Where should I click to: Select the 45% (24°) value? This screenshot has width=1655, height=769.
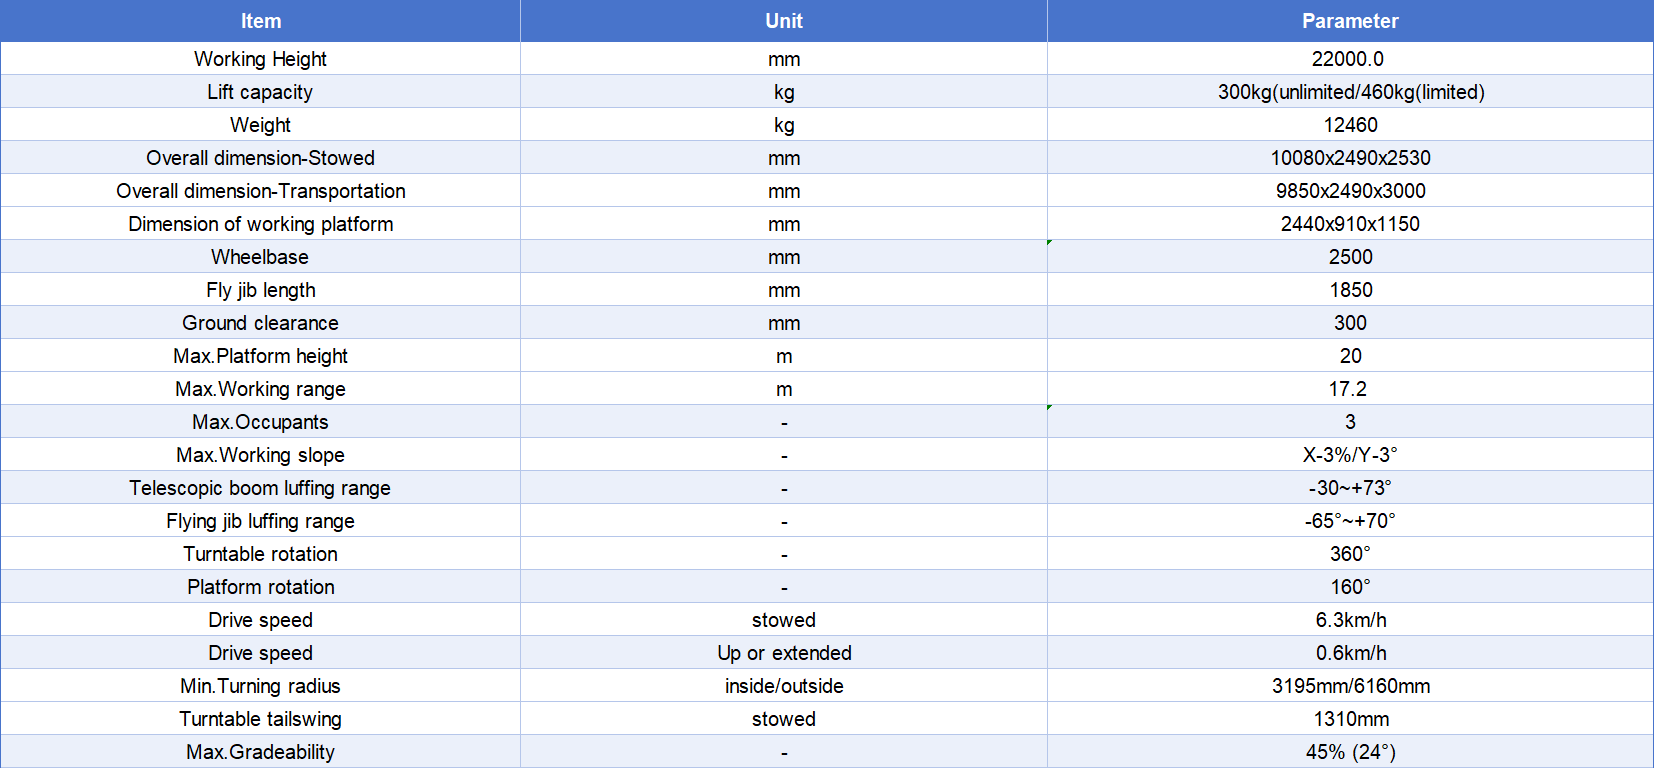tap(1350, 752)
